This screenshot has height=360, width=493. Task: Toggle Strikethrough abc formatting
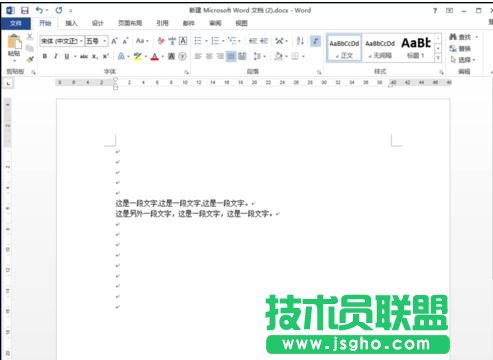coord(84,56)
